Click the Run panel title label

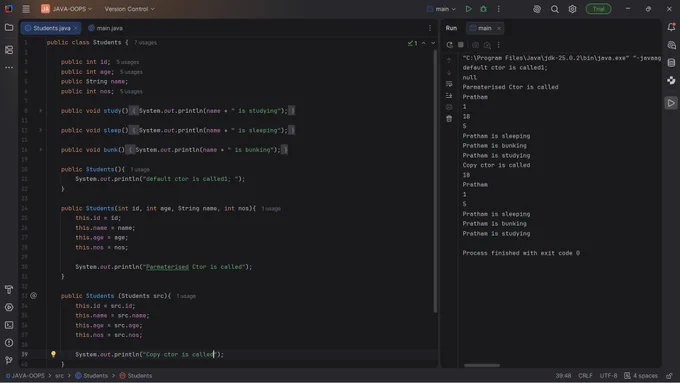pos(451,28)
